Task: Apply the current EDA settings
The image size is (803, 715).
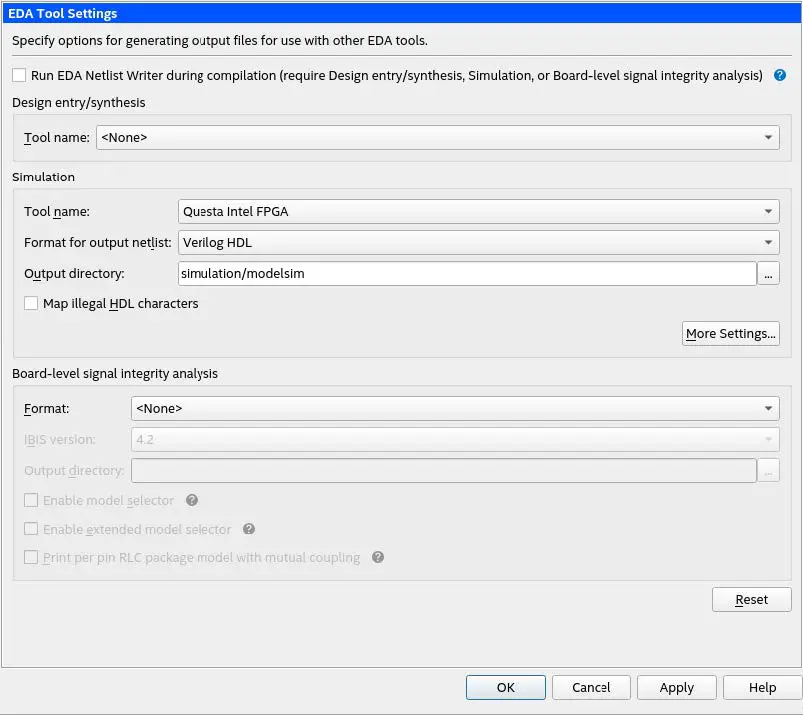Action: pos(676,687)
